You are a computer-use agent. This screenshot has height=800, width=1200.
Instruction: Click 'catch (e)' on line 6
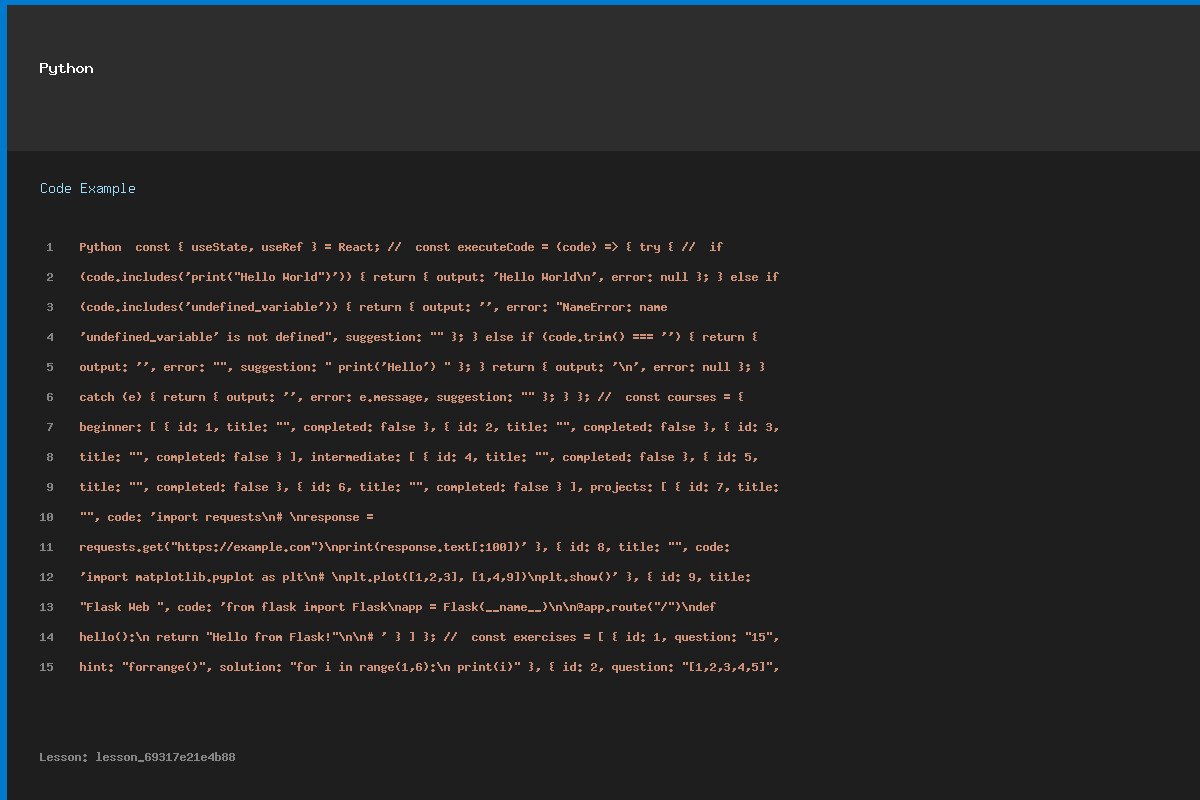click(111, 397)
